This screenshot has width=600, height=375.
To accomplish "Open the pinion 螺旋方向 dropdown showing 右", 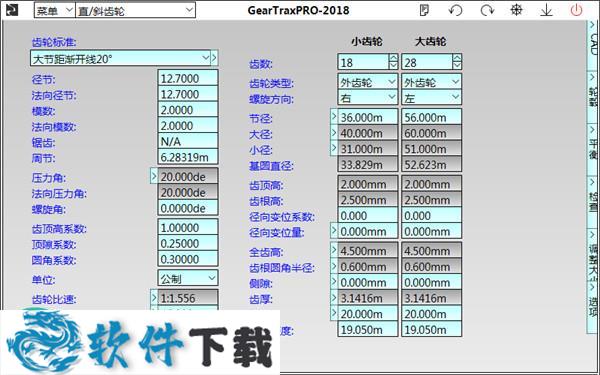I will [368, 98].
